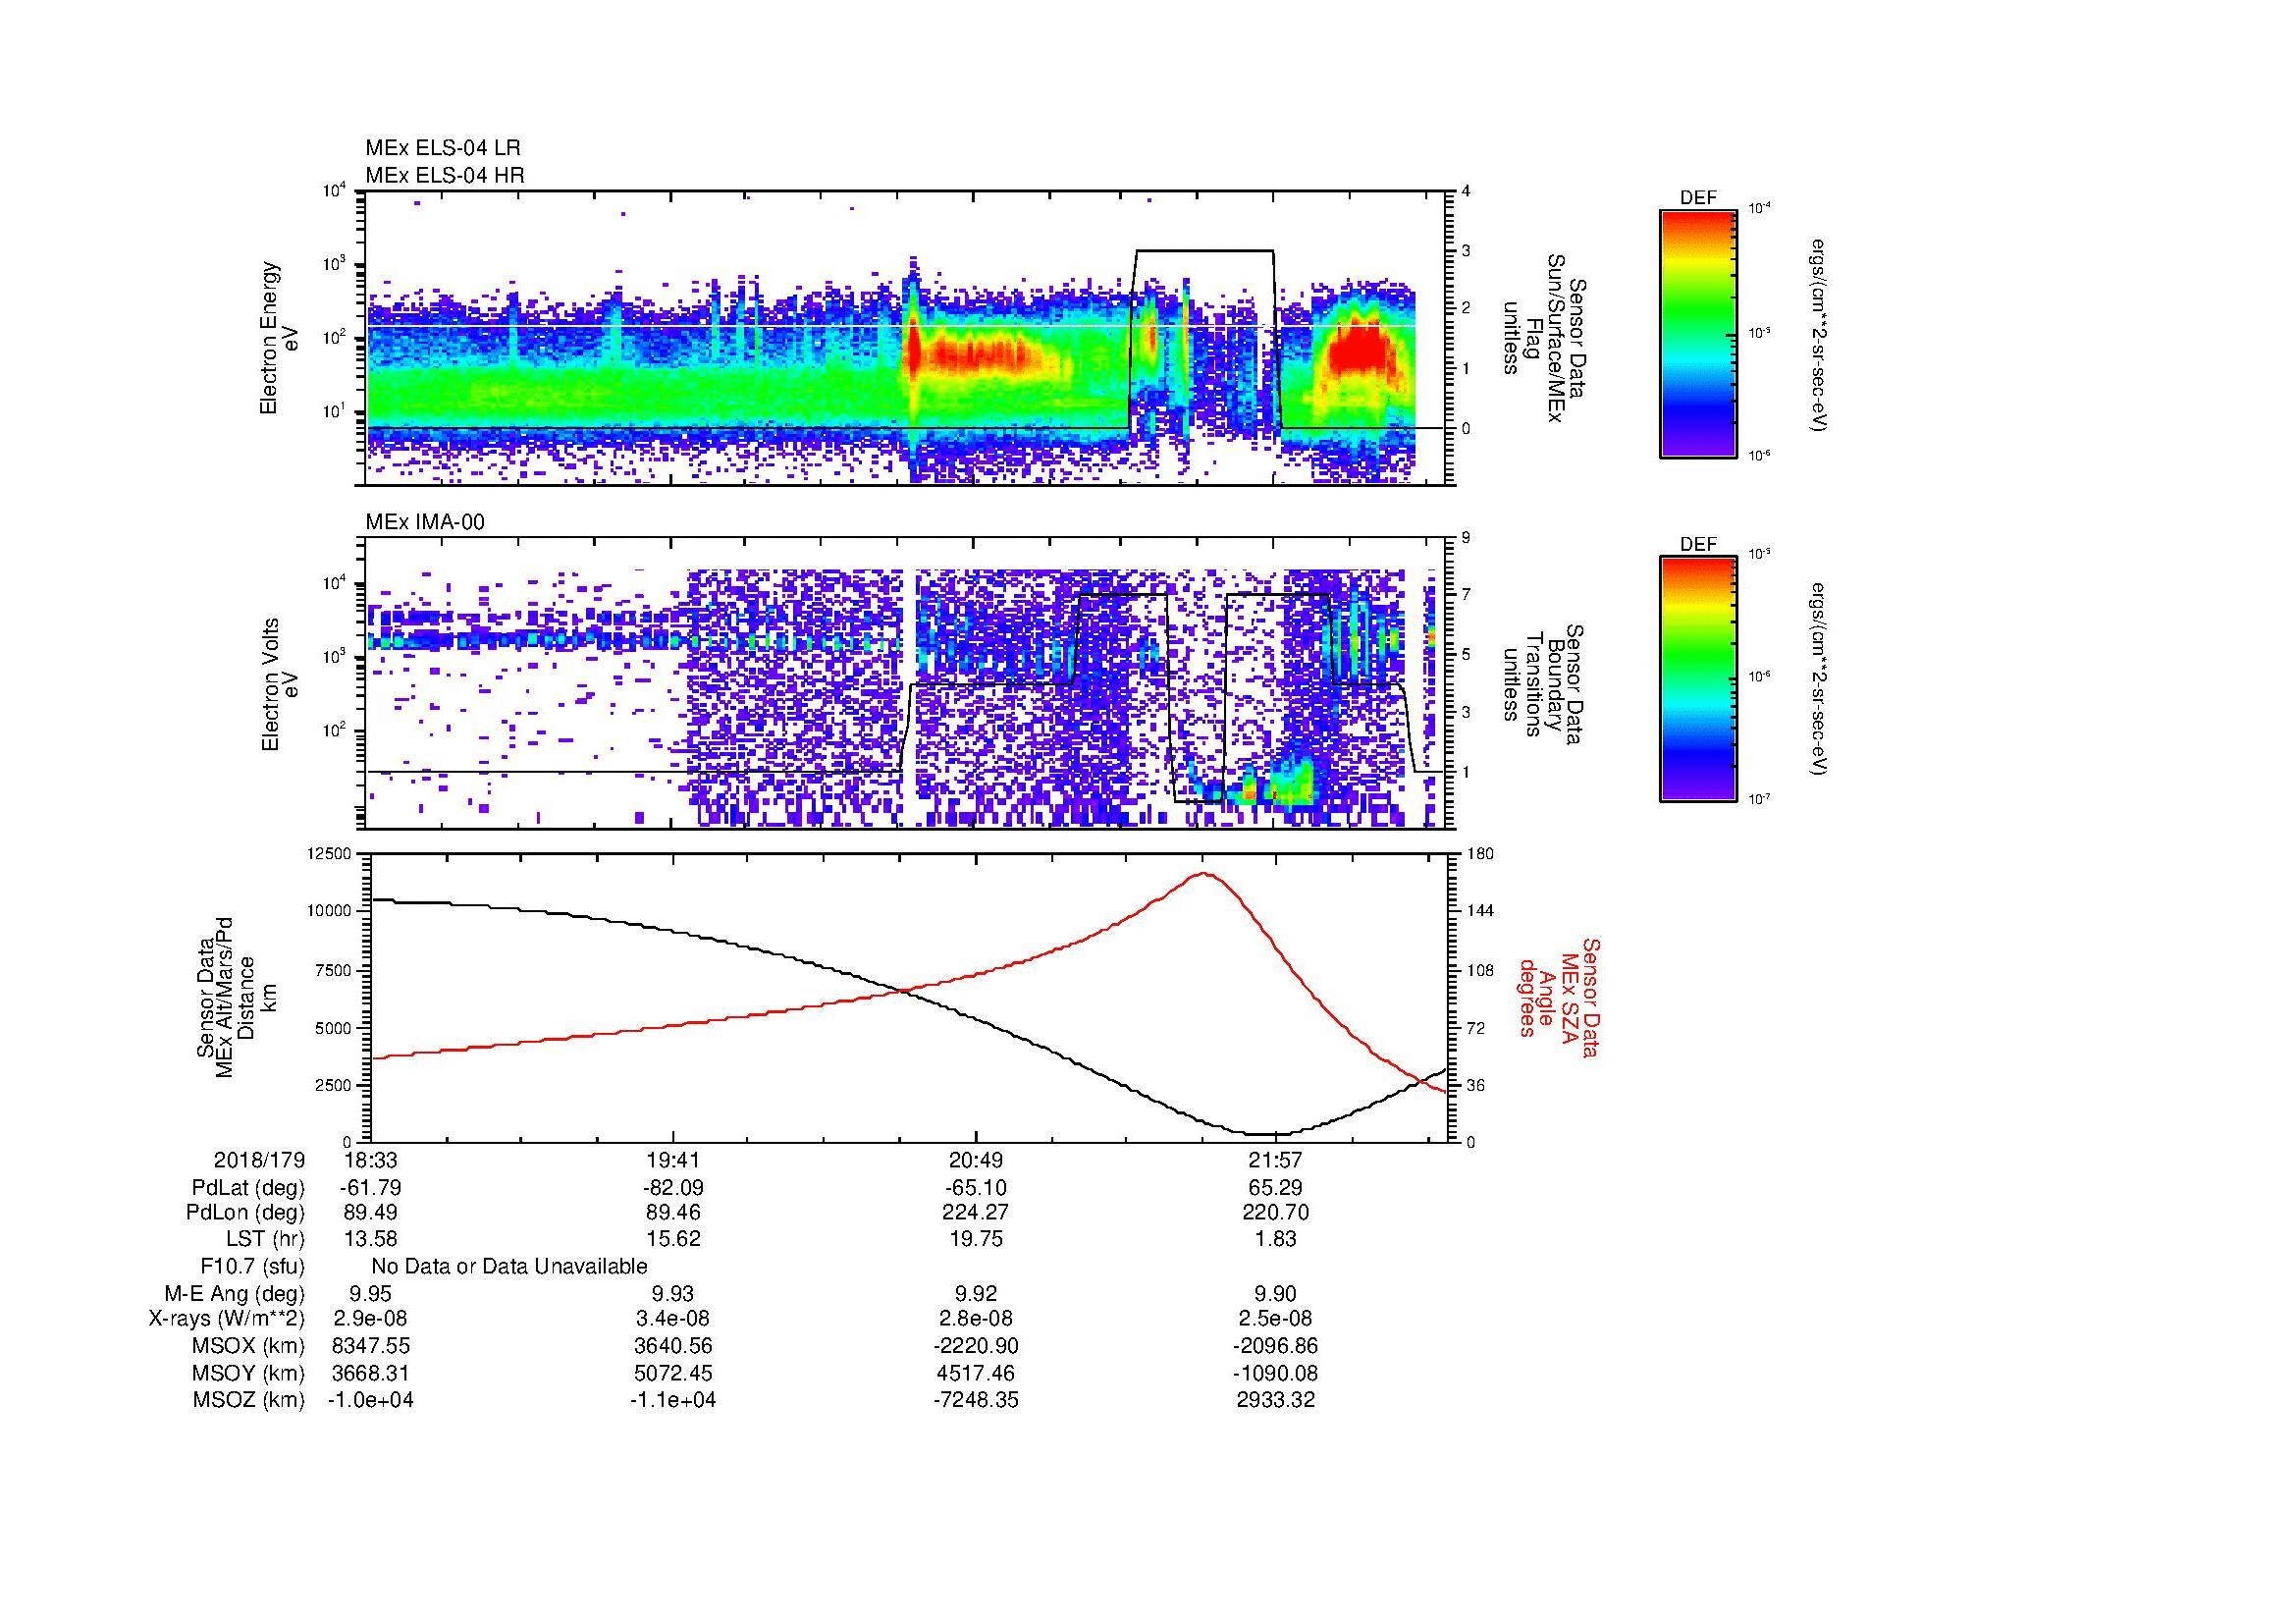This screenshot has height=1623, width=2296.
Task: Click the MSOX value "-2220.90"
Action: [x=975, y=1346]
